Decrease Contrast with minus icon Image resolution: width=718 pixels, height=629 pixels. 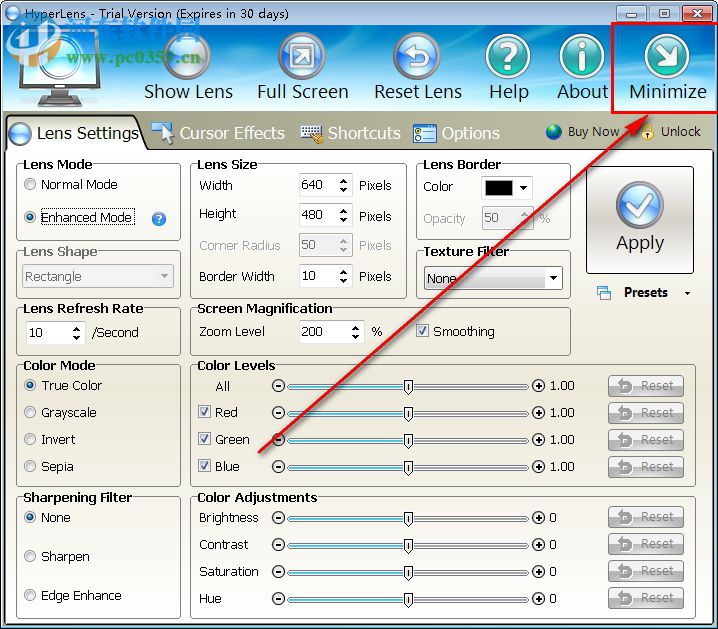click(278, 545)
